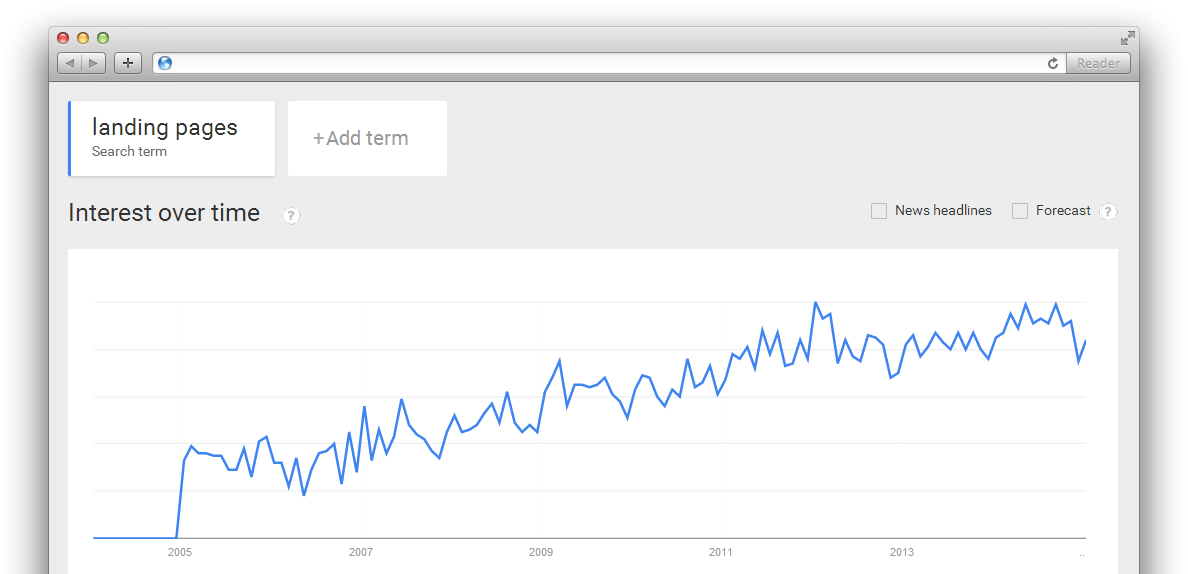Image resolution: width=1188 pixels, height=574 pixels.
Task: Toggle the Forecast checkbox
Action: [x=1020, y=211]
